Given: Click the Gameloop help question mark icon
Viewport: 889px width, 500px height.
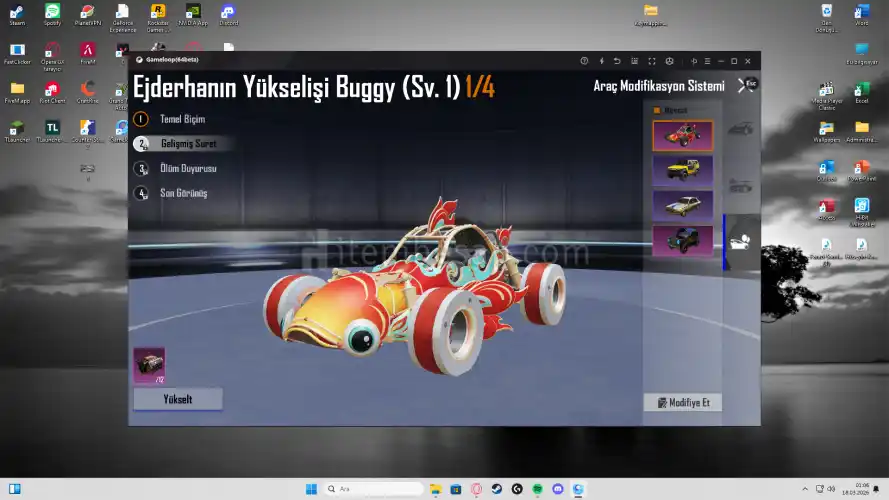Looking at the screenshot, I should [584, 61].
